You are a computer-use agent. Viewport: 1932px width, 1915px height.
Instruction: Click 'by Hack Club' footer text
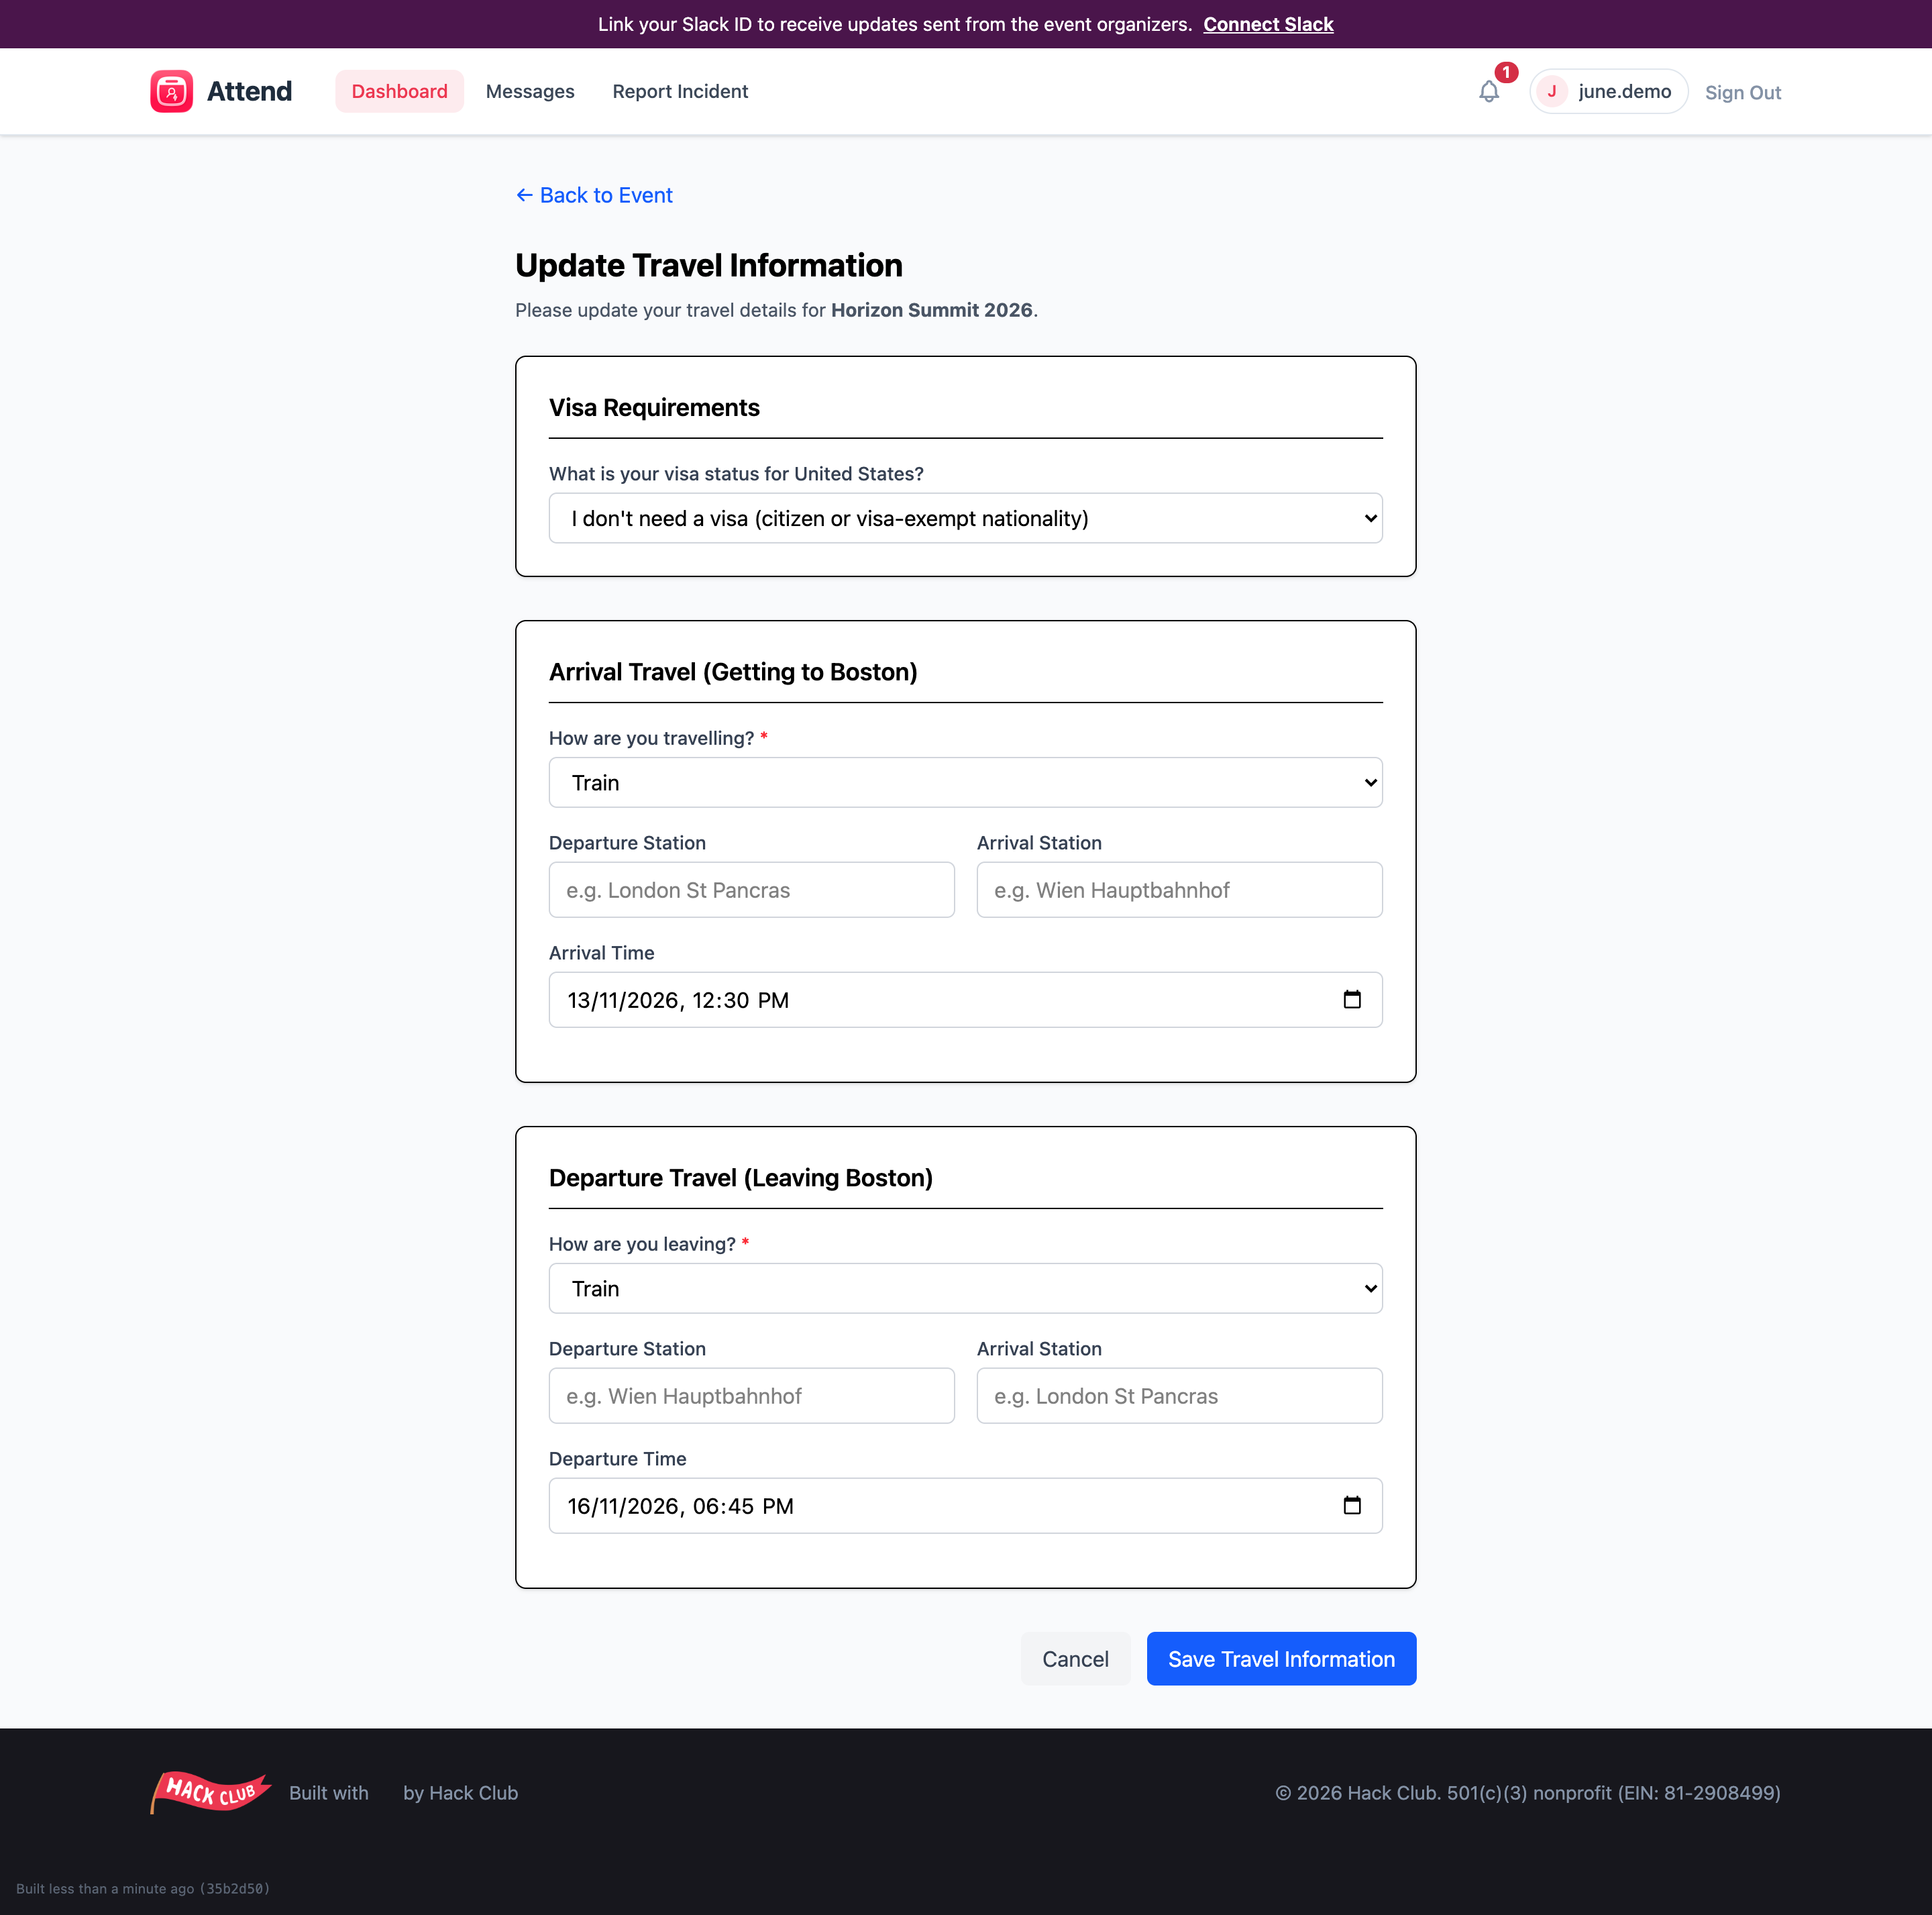(x=460, y=1793)
